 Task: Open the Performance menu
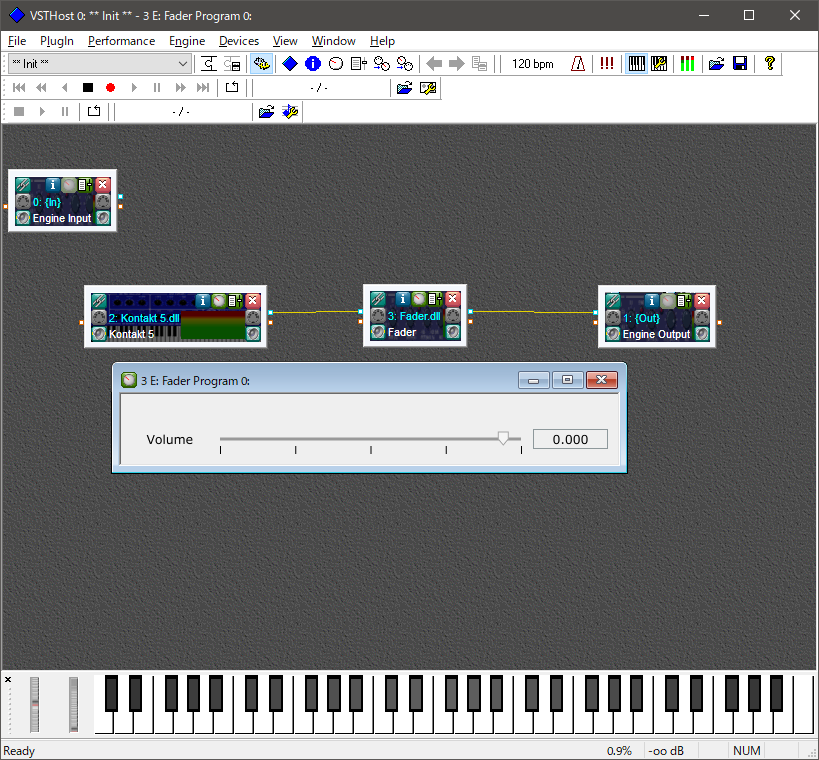(121, 41)
